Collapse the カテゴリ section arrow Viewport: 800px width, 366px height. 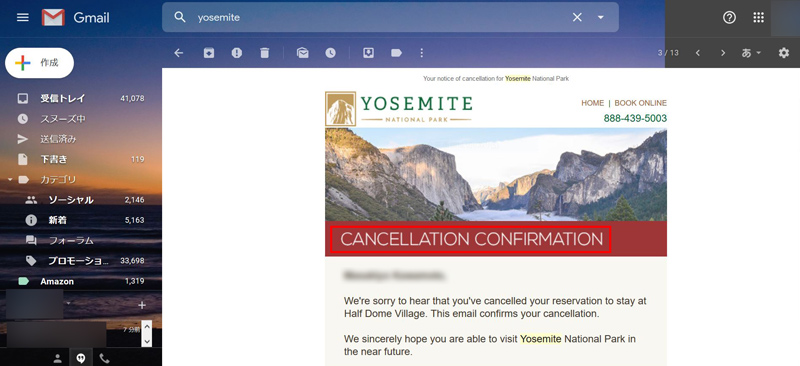(x=10, y=180)
